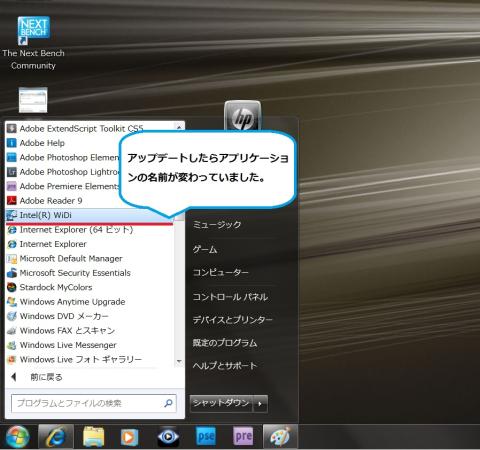Open デバイスとプリンター

tap(232, 320)
